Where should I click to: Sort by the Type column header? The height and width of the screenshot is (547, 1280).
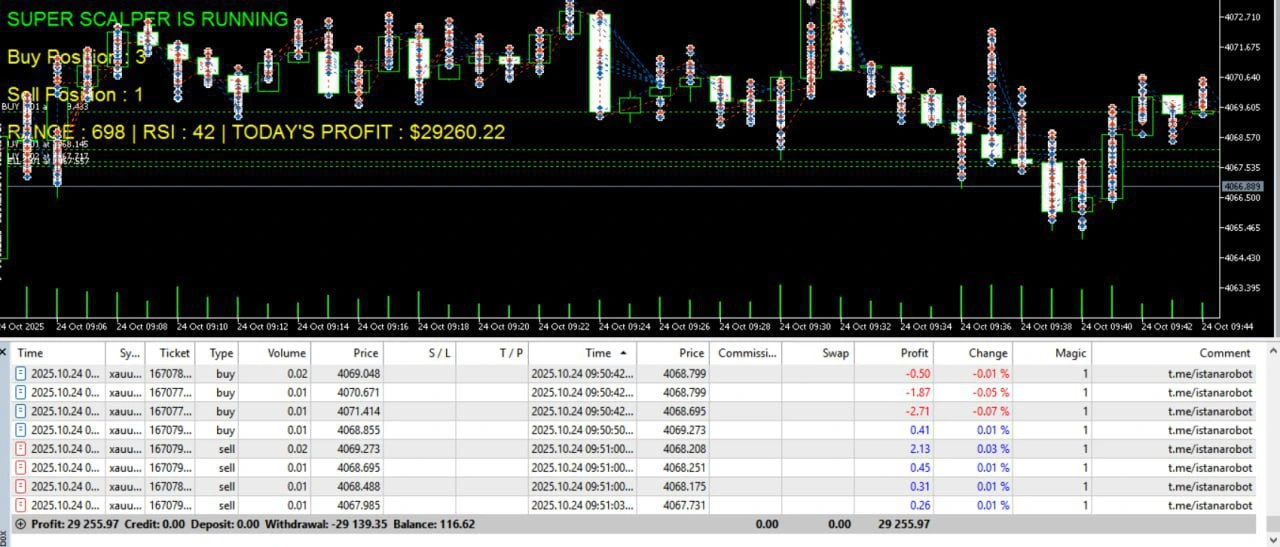(x=217, y=353)
